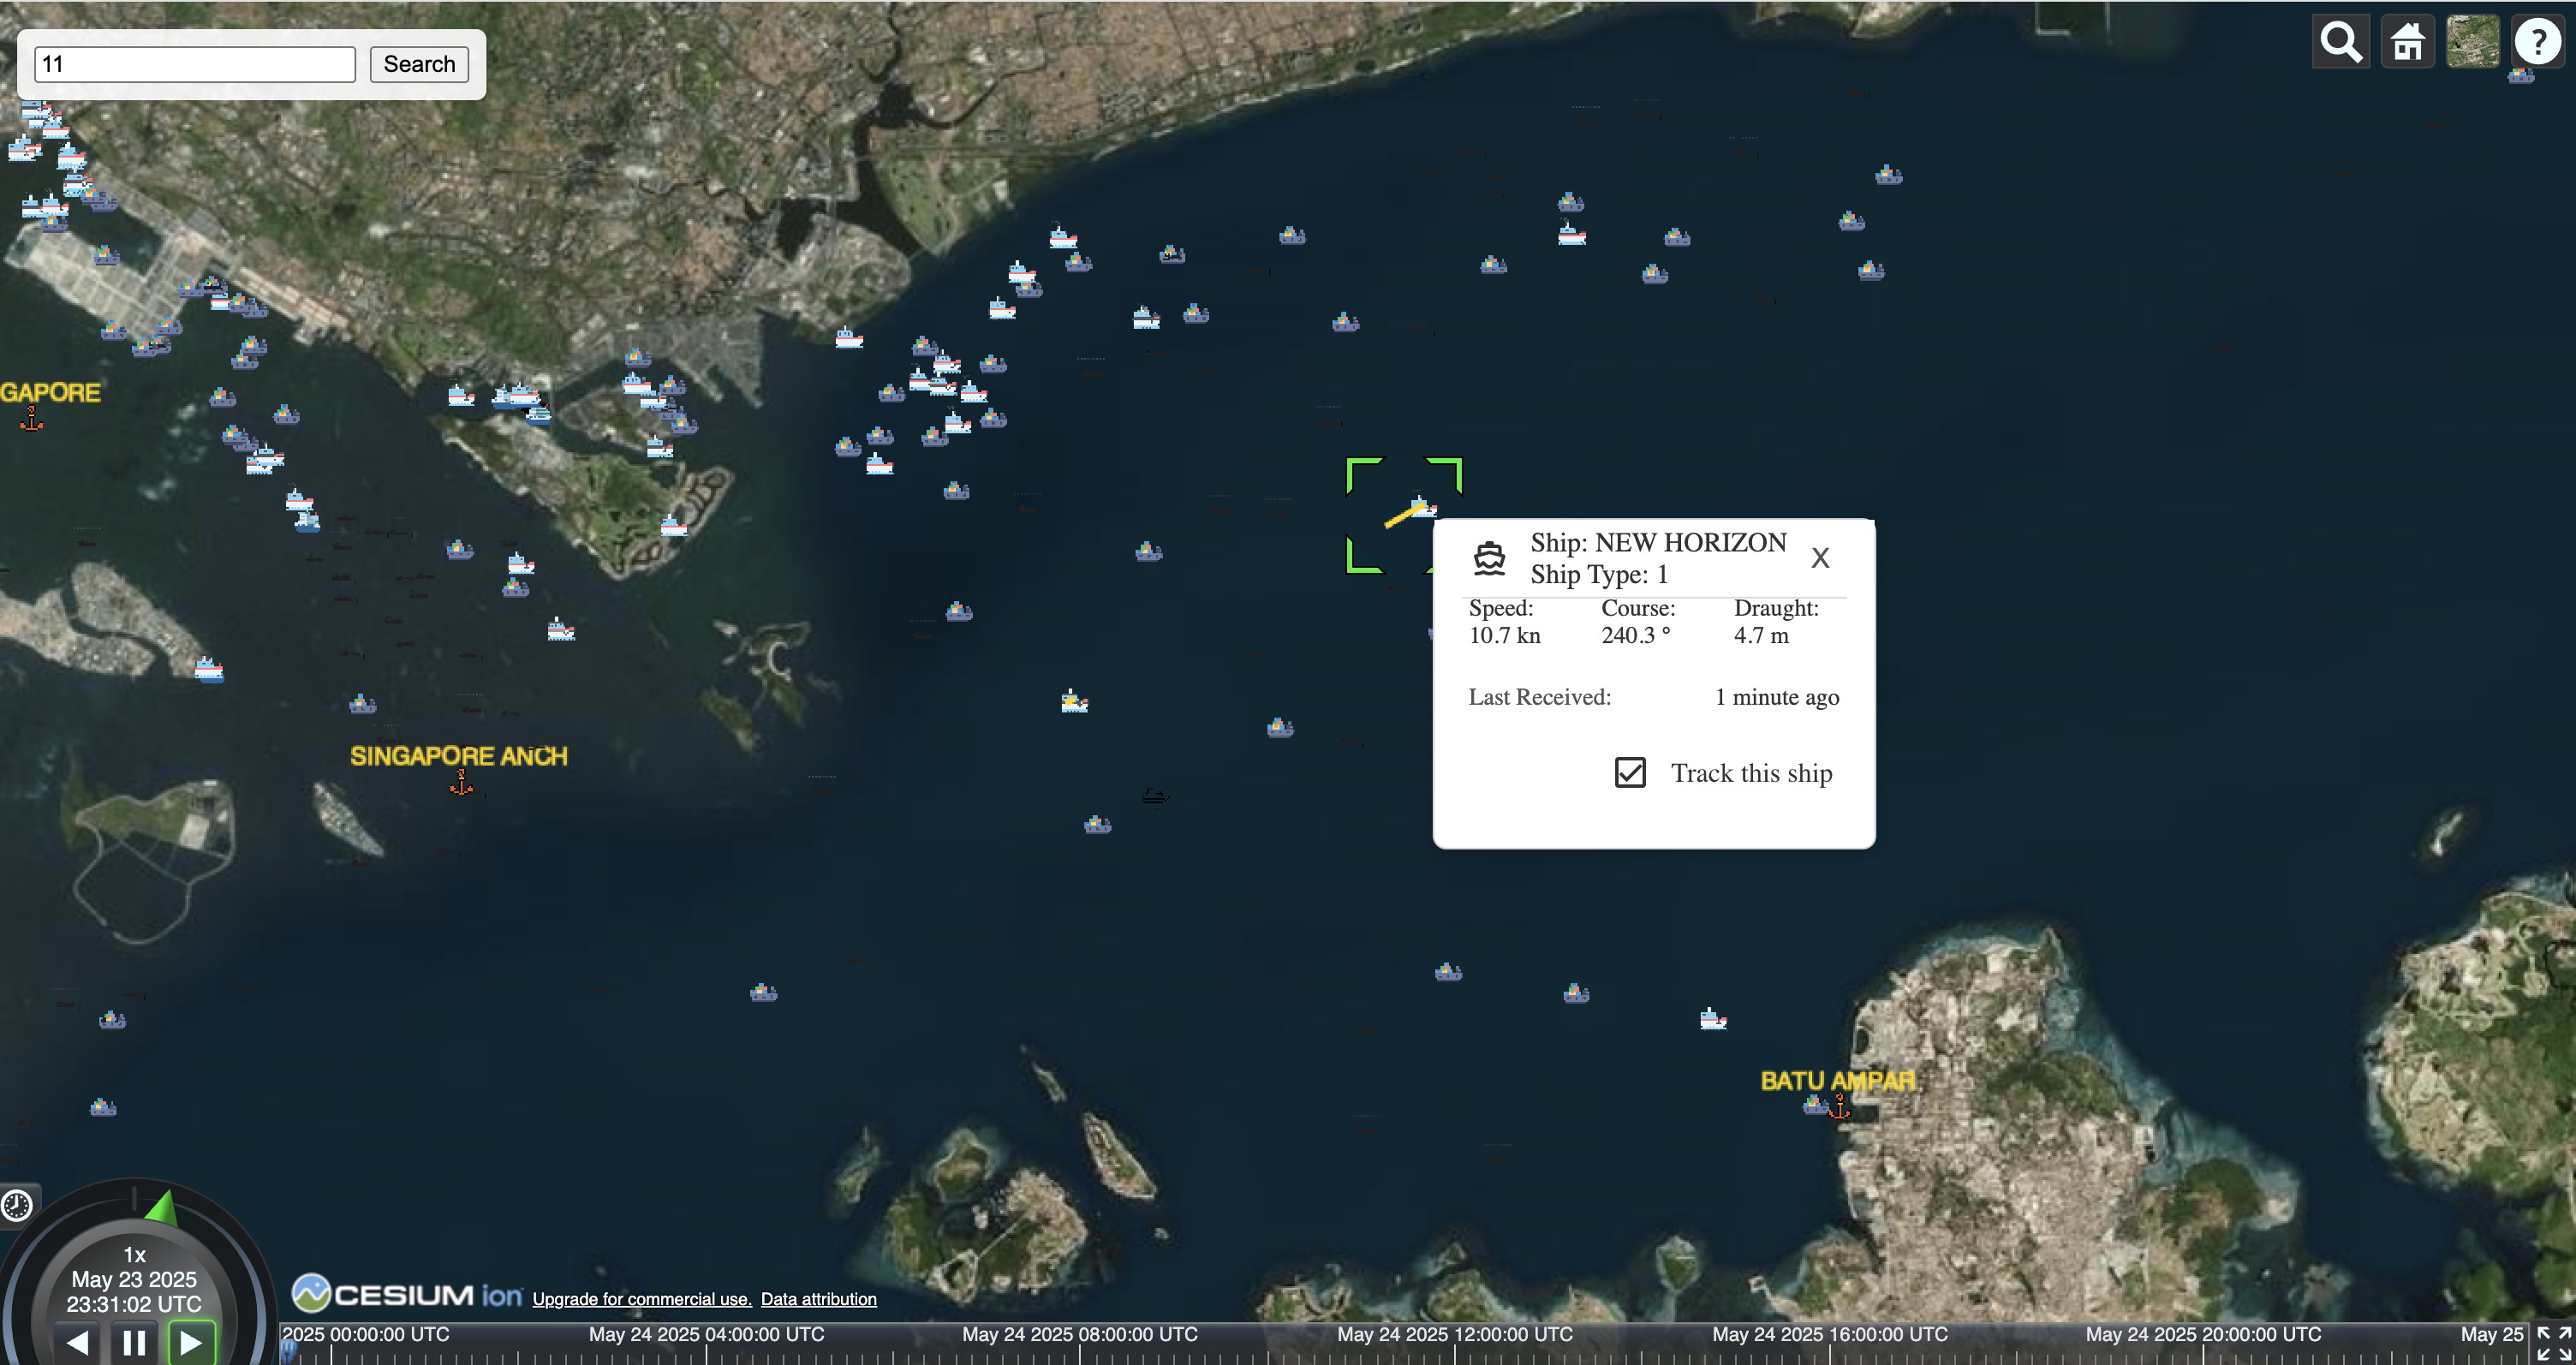Uncheck the Track this ship checkbox

coord(1630,772)
